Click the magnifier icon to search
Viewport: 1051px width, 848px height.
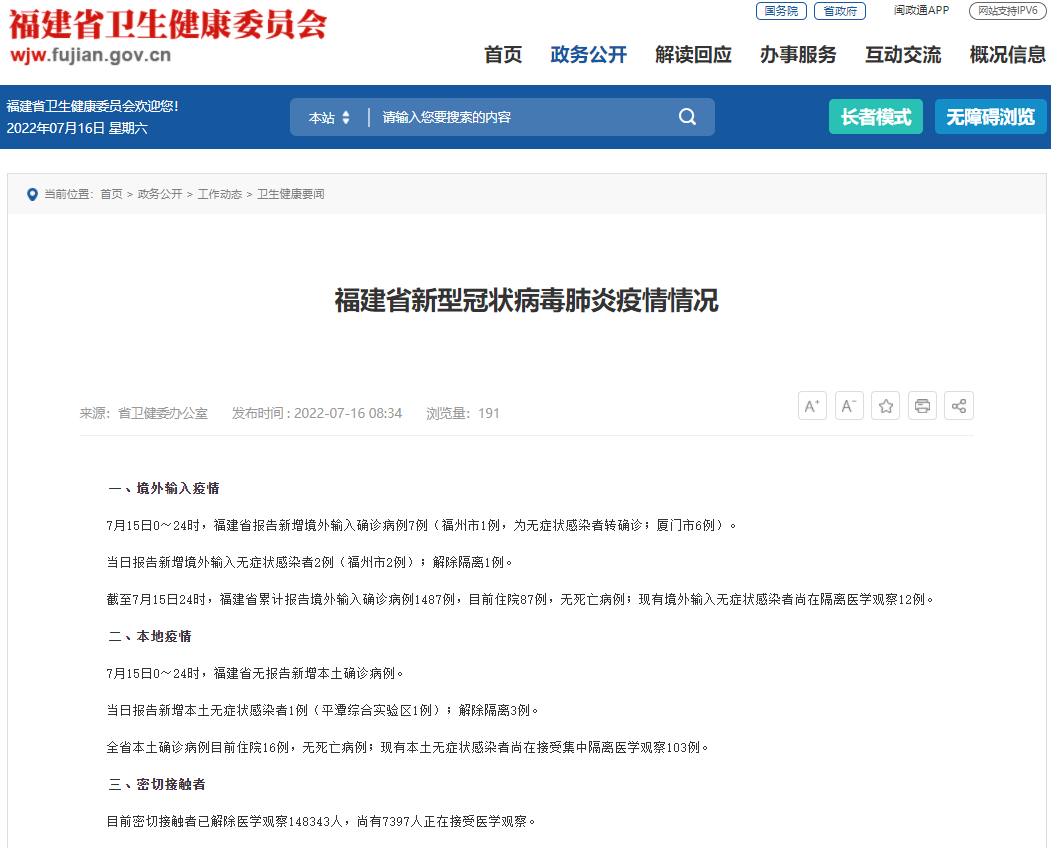pyautogui.click(x=687, y=116)
